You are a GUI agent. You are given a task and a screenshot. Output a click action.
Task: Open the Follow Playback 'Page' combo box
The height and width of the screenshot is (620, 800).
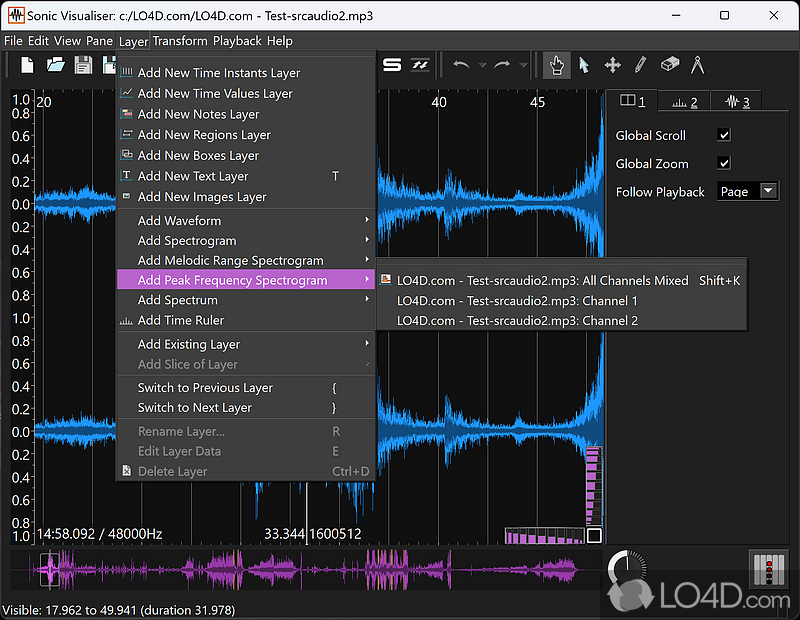pos(747,191)
